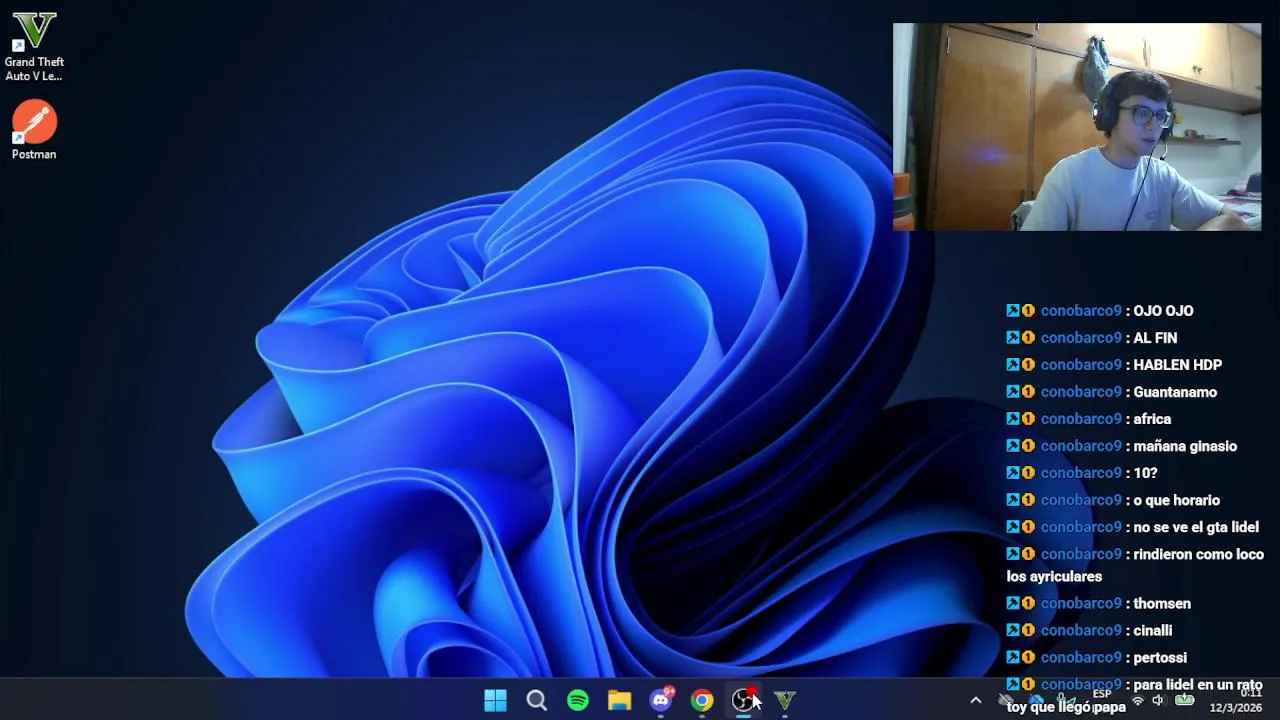Show hidden system tray icons

point(976,701)
